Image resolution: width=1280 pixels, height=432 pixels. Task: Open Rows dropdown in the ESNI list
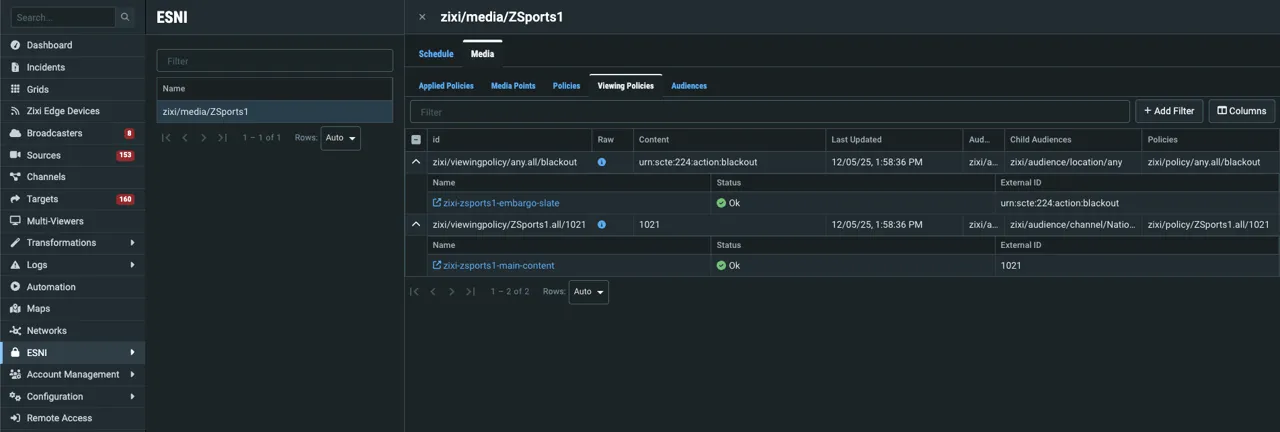tap(340, 138)
